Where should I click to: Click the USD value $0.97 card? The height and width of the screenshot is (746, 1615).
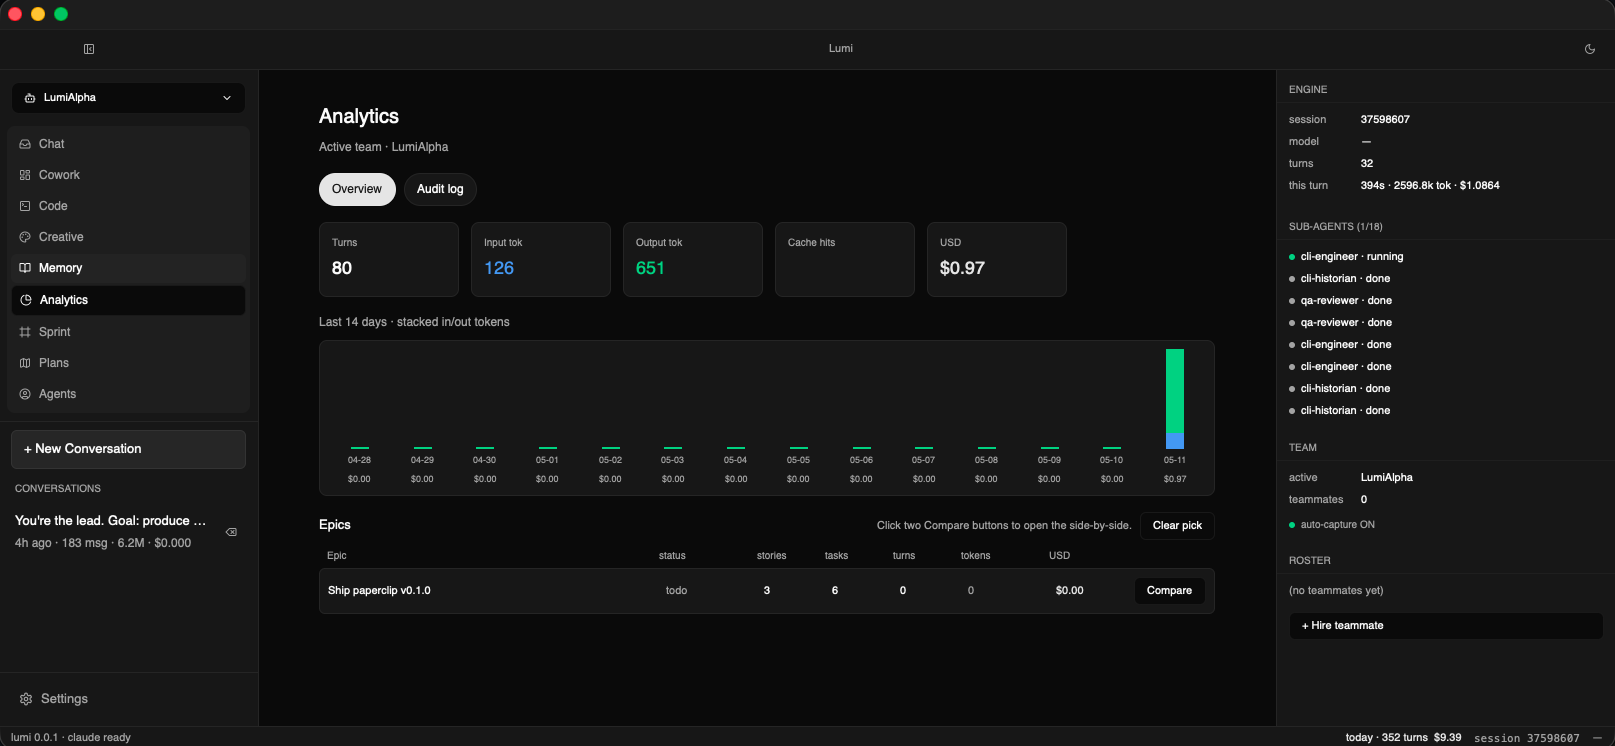tap(997, 259)
